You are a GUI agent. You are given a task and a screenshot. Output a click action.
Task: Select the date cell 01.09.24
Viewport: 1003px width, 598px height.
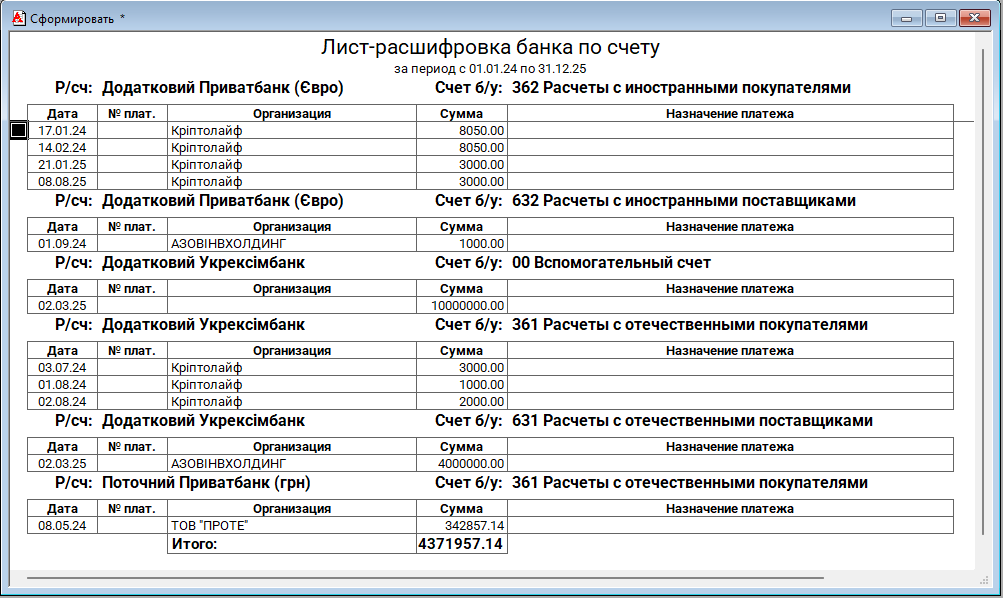62,244
